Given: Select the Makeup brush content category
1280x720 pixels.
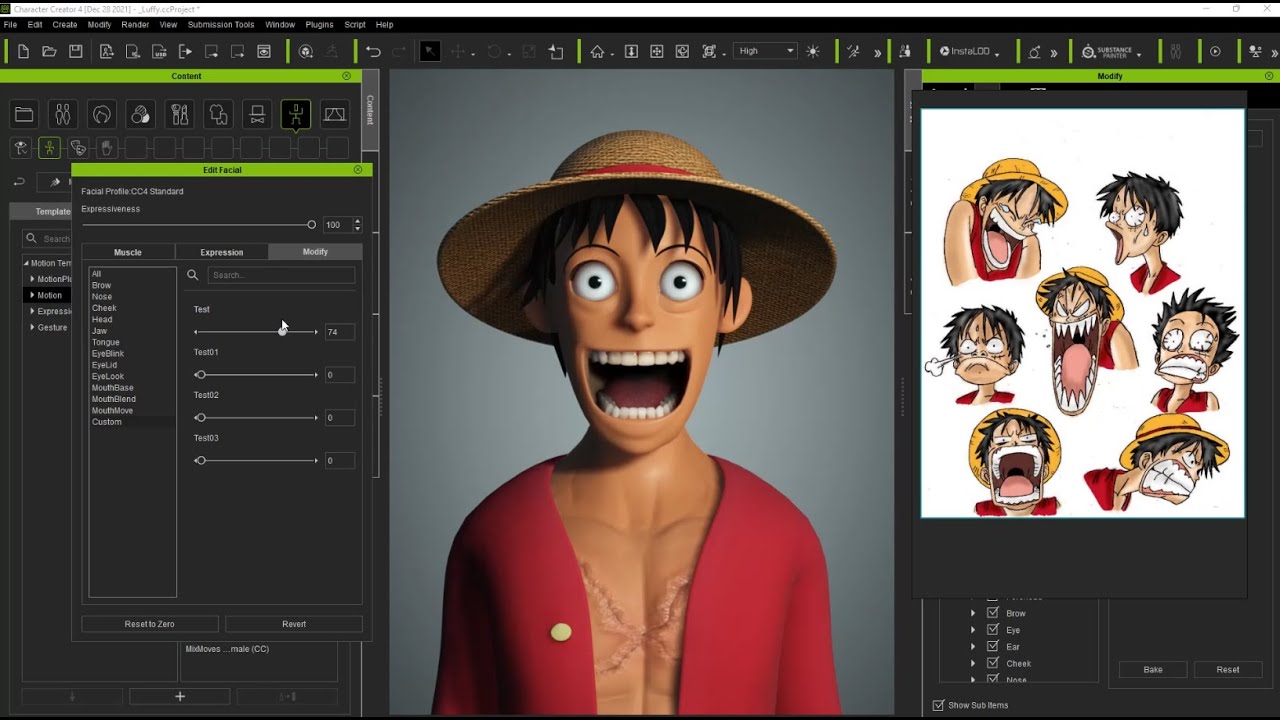Looking at the screenshot, I should click(179, 115).
